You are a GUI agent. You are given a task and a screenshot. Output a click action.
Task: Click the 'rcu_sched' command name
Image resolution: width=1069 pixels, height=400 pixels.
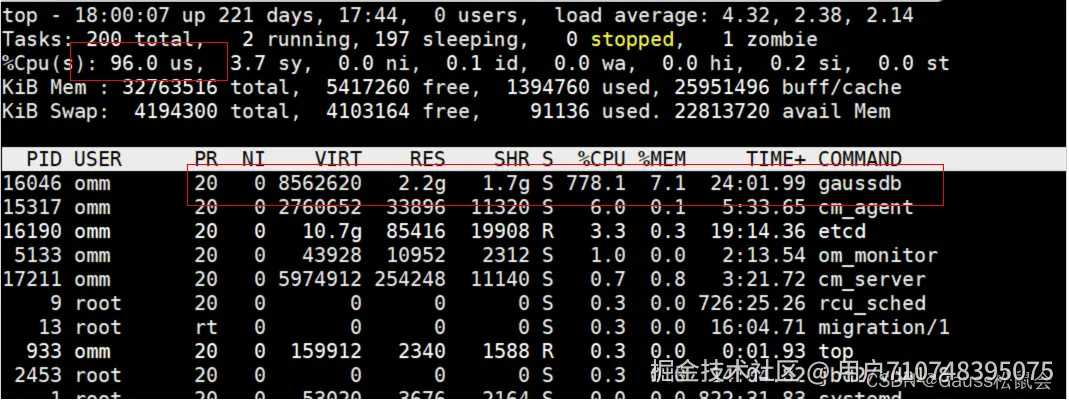point(872,305)
